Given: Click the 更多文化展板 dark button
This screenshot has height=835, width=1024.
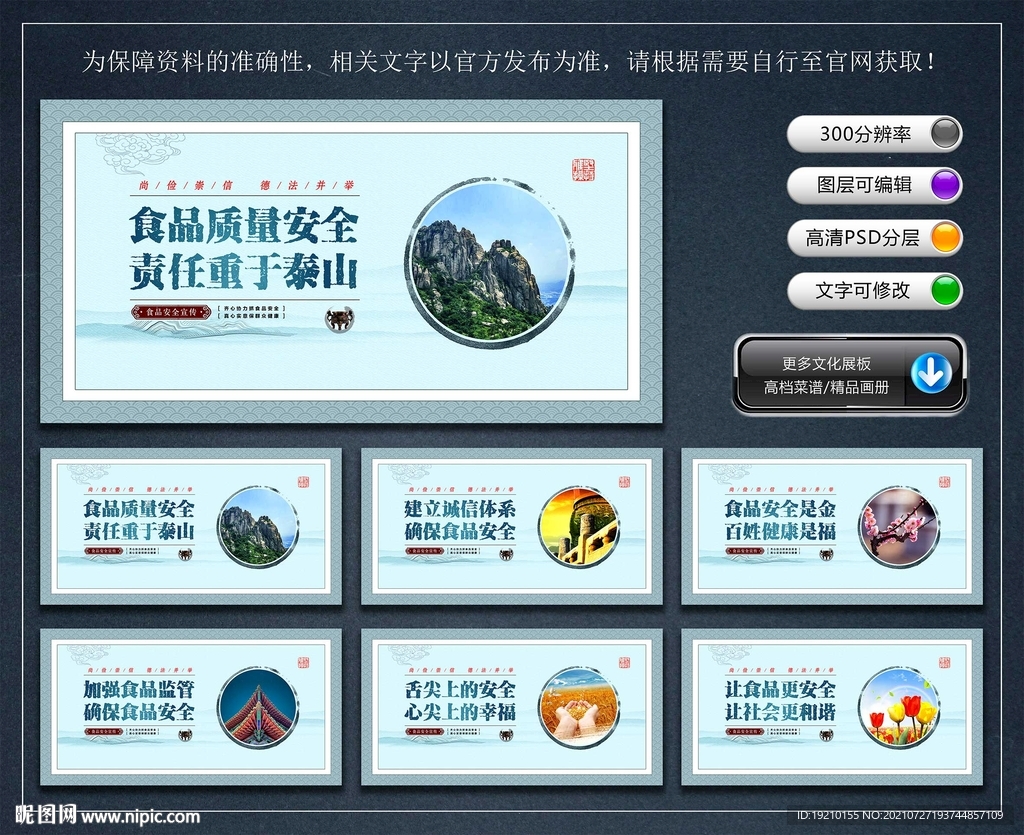Looking at the screenshot, I should pyautogui.click(x=850, y=374).
